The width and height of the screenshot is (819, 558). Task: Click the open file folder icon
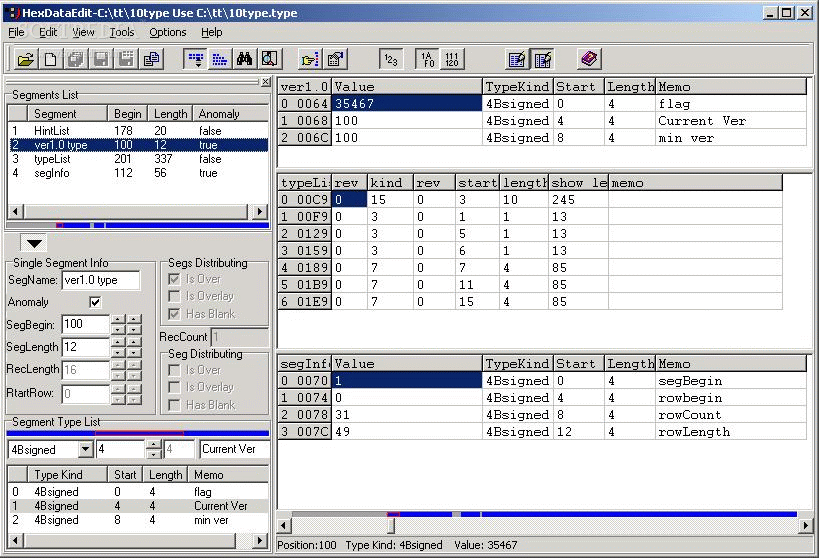[x=25, y=60]
